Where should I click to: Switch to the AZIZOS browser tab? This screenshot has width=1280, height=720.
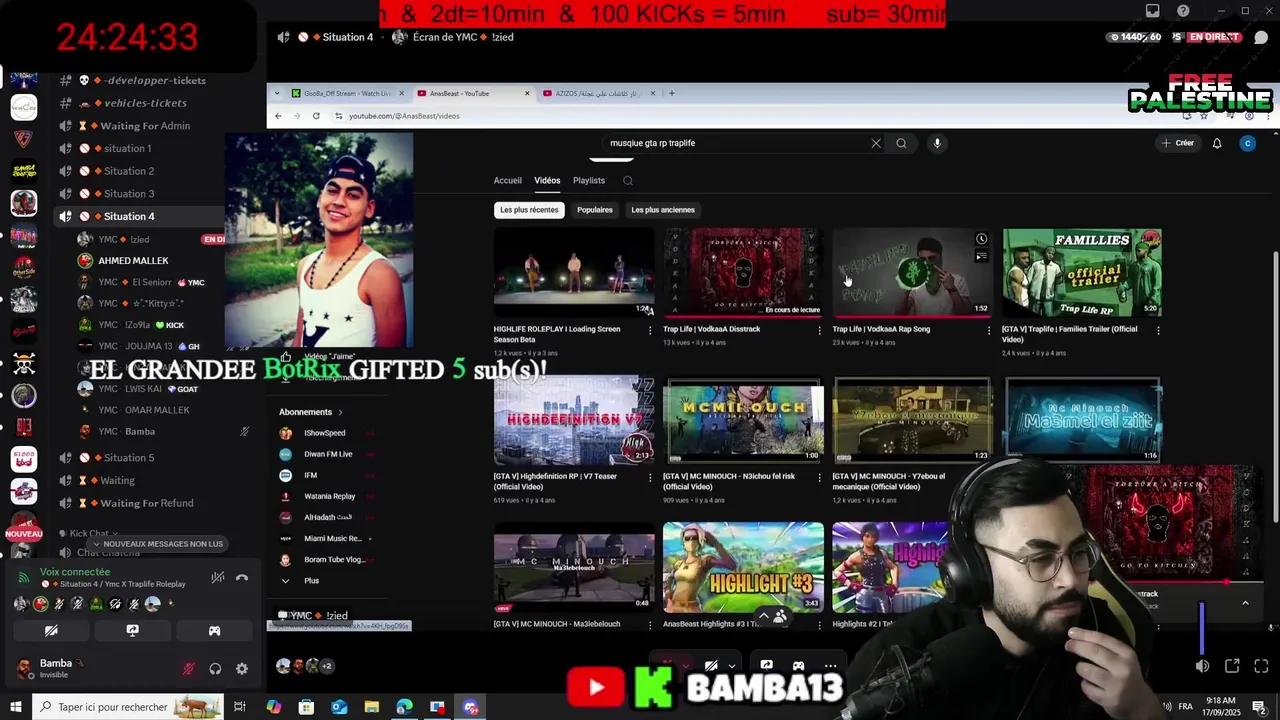[x=598, y=93]
